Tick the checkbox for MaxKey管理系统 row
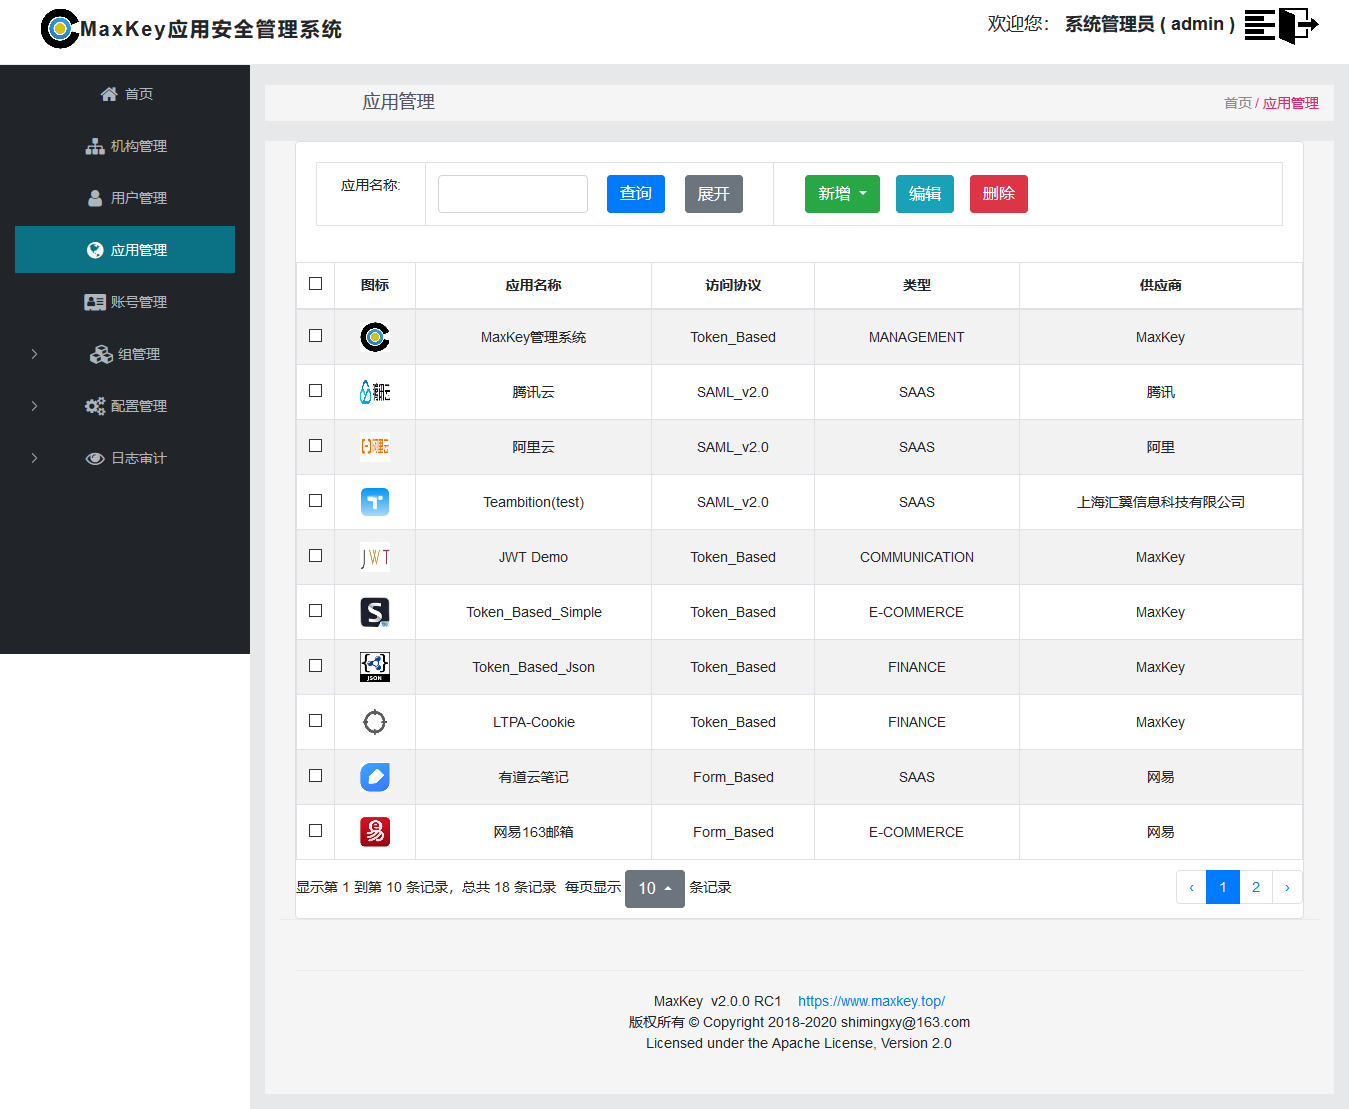 (x=316, y=336)
